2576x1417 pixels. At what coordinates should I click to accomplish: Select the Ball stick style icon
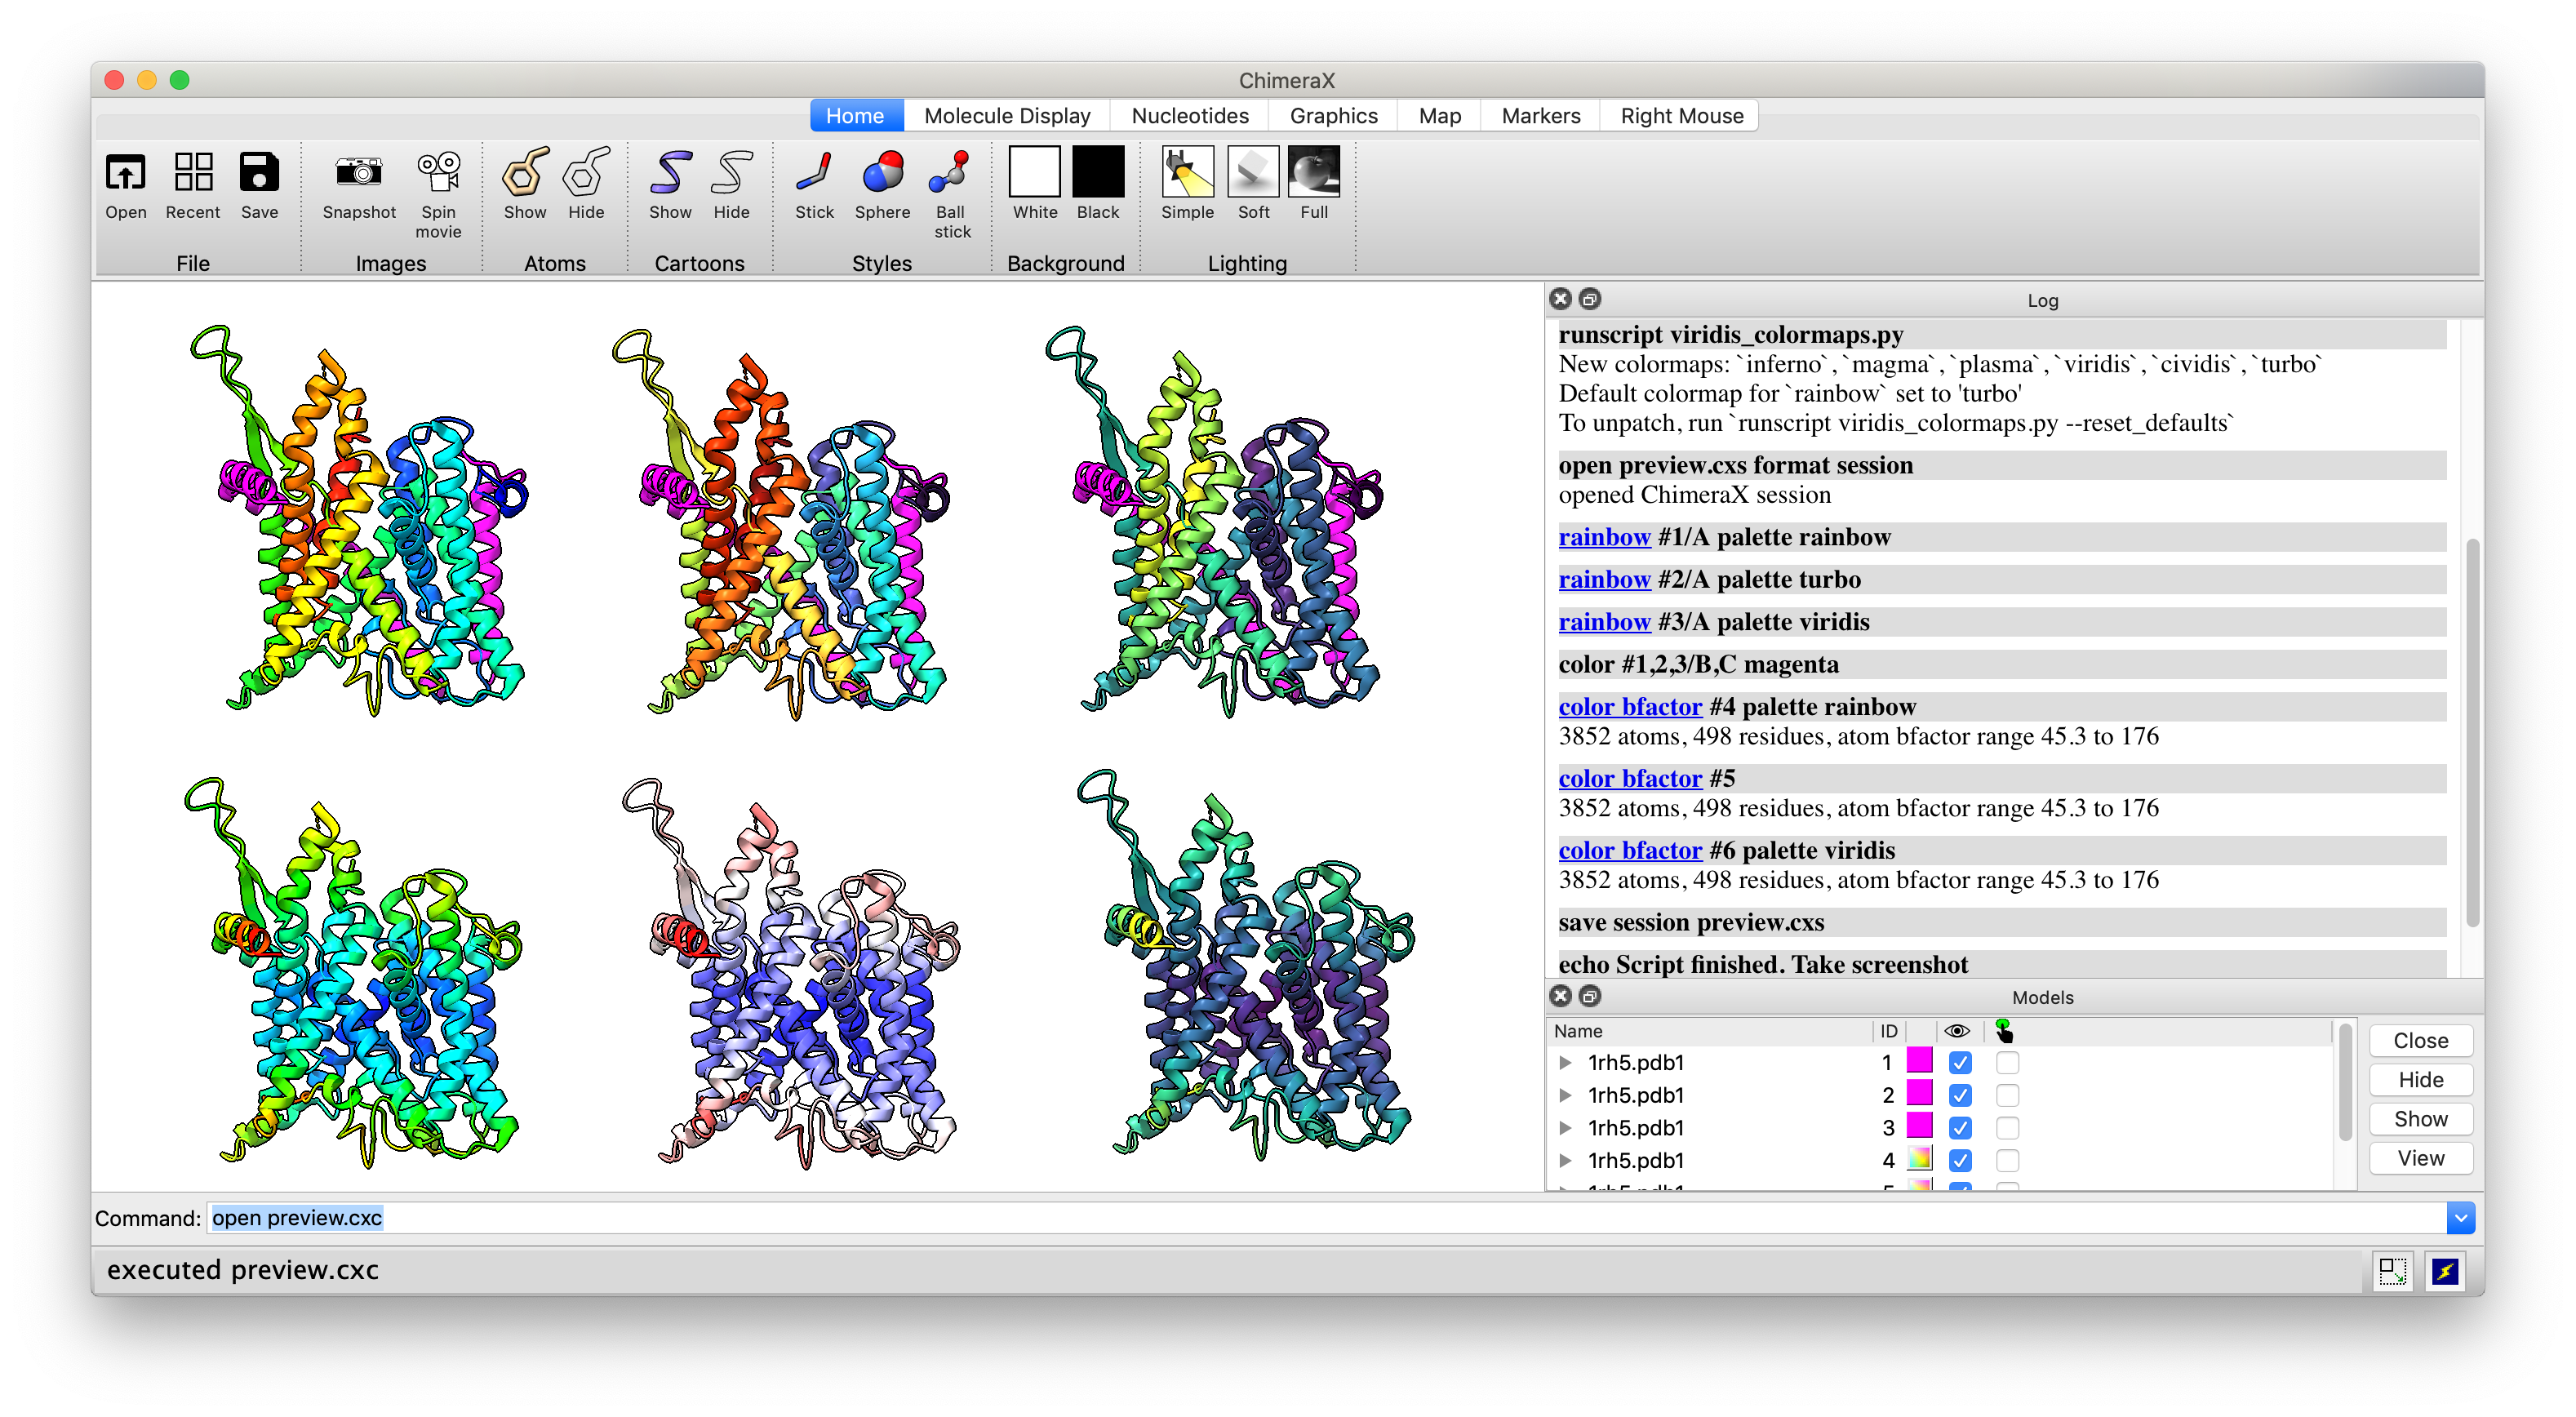click(x=950, y=173)
